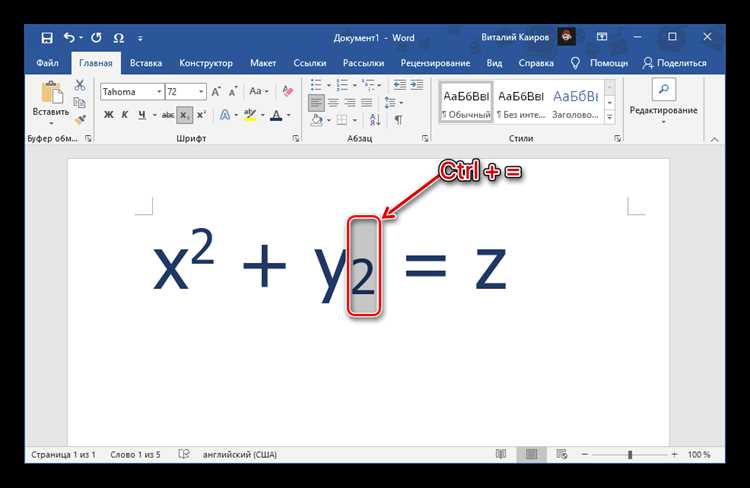
Task: Insert a symbol via the Omega icon
Action: coord(119,38)
